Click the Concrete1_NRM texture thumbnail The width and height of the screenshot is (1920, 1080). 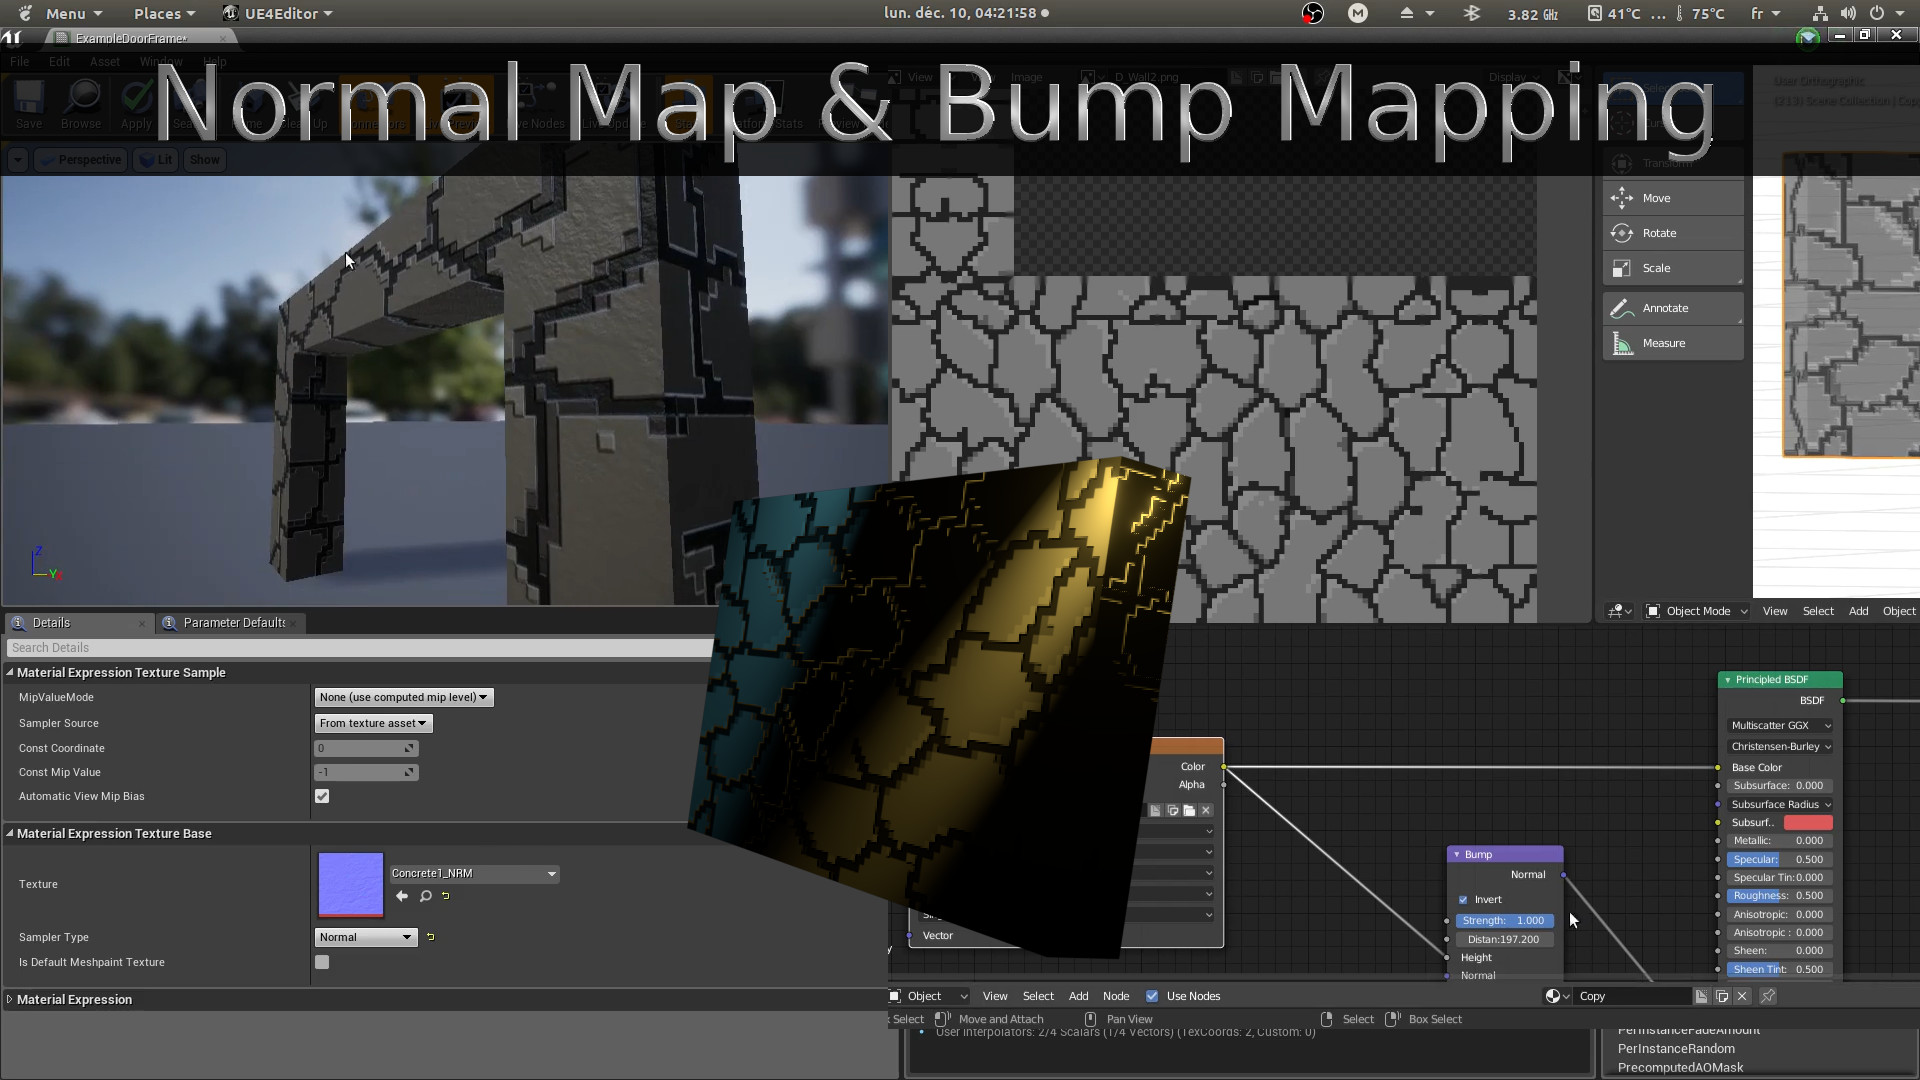click(349, 882)
